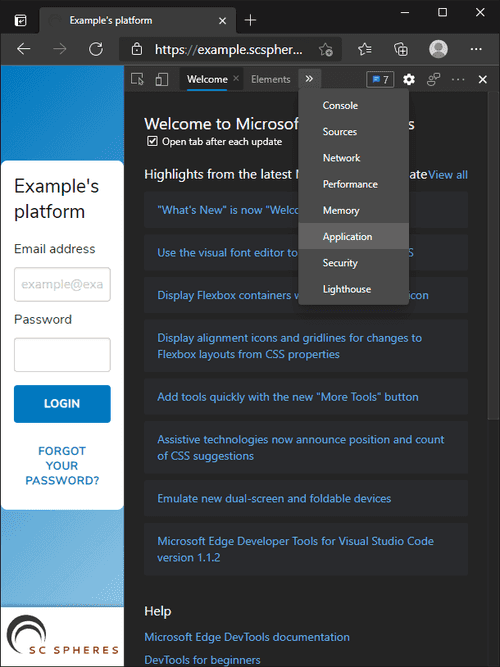500x667 pixels.
Task: Open the visual font editor highlight
Action: point(227,253)
